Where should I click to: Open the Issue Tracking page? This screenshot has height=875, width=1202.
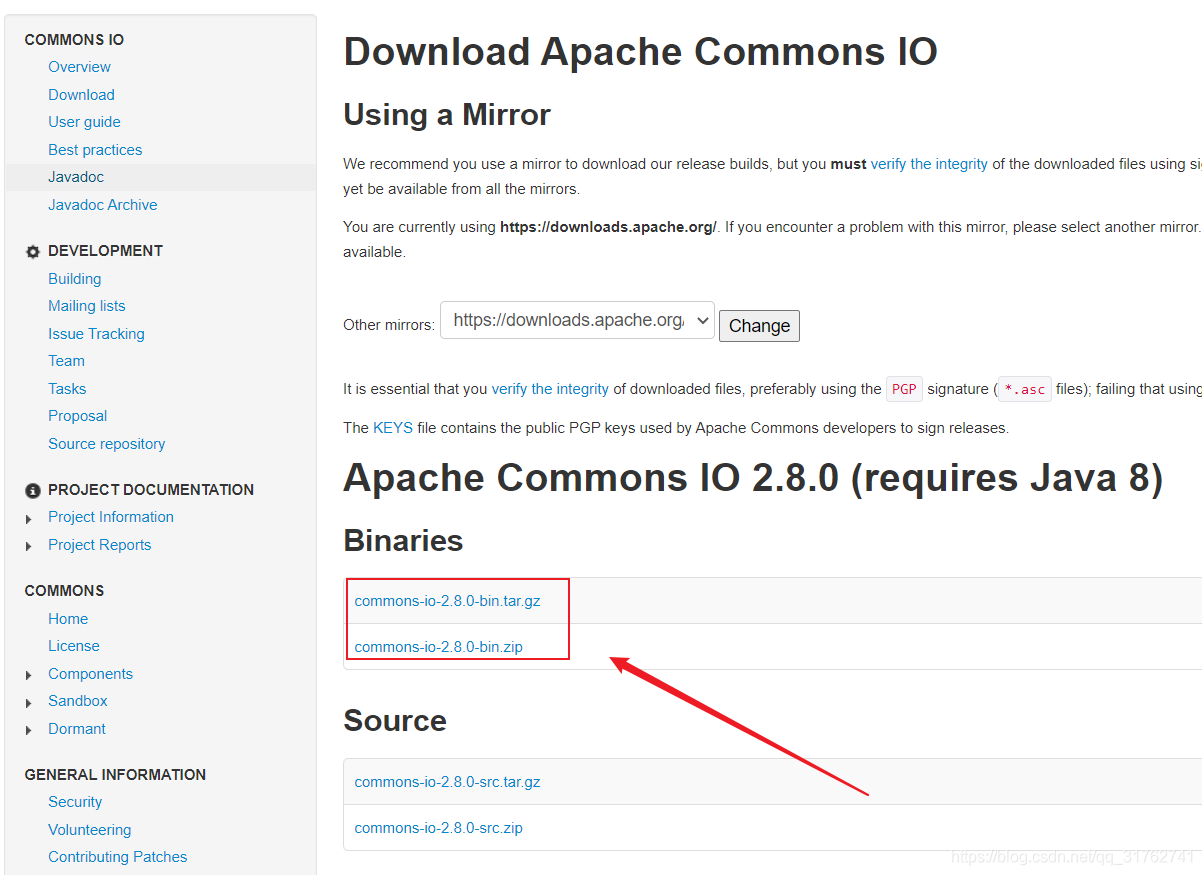coord(96,334)
